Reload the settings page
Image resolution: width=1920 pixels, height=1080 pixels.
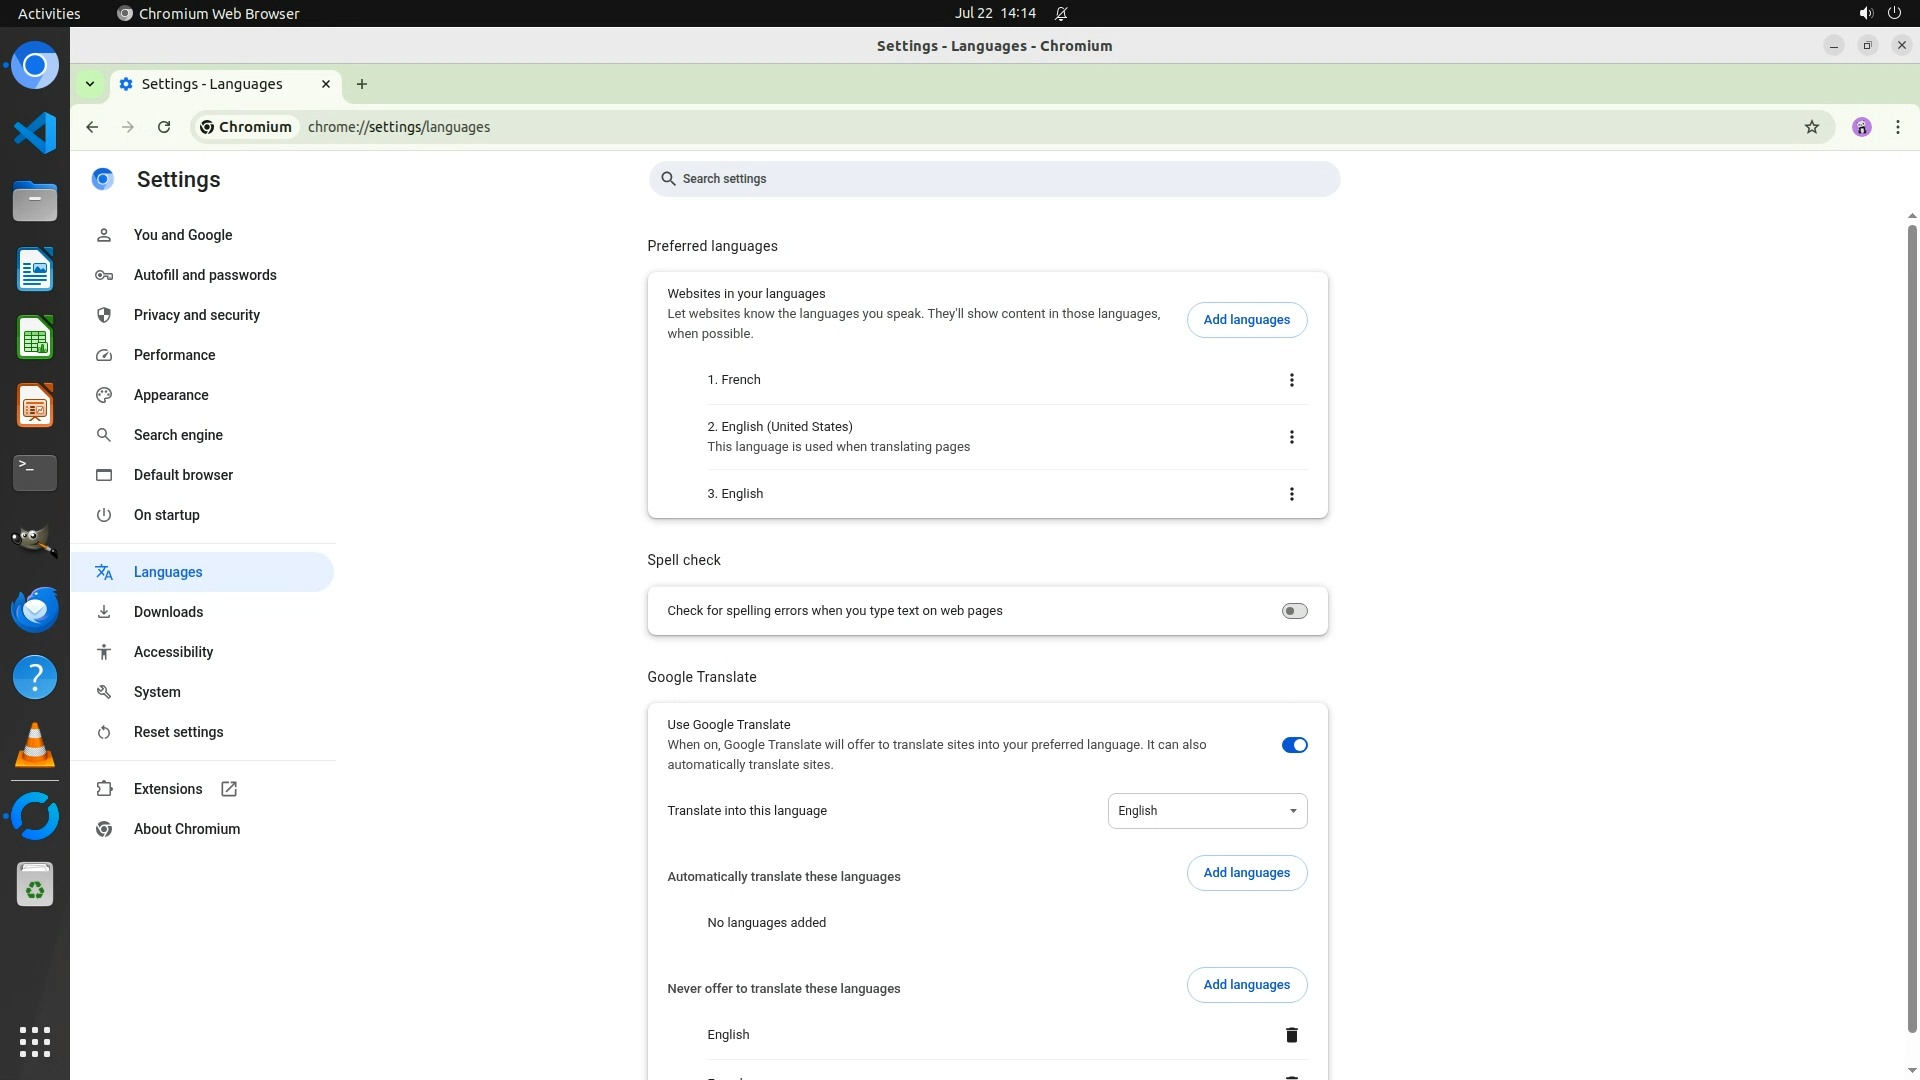point(164,127)
